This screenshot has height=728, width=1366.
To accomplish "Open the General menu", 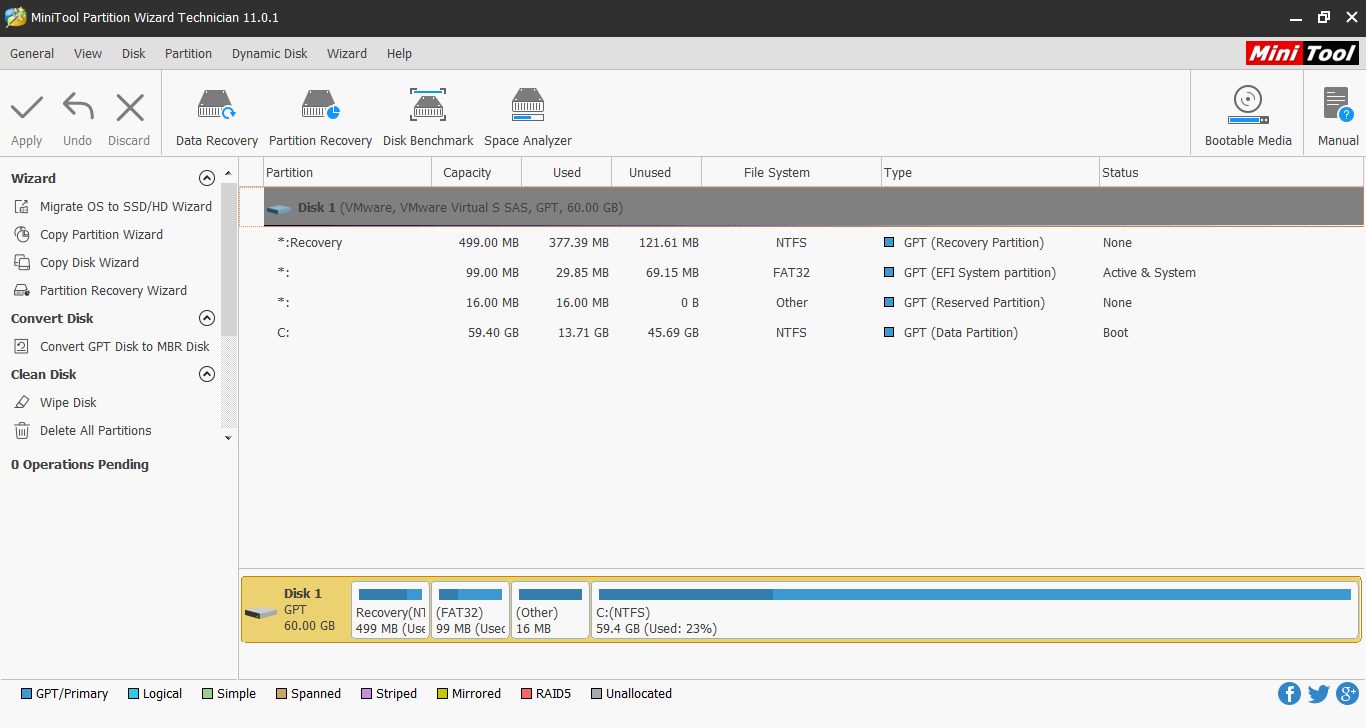I will [32, 53].
